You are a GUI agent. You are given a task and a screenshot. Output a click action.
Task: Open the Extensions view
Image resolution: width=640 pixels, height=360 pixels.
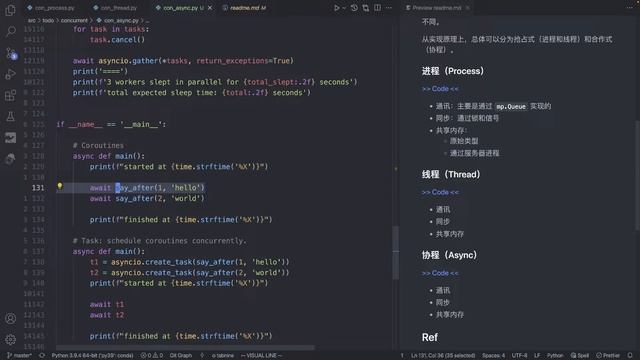(x=10, y=96)
